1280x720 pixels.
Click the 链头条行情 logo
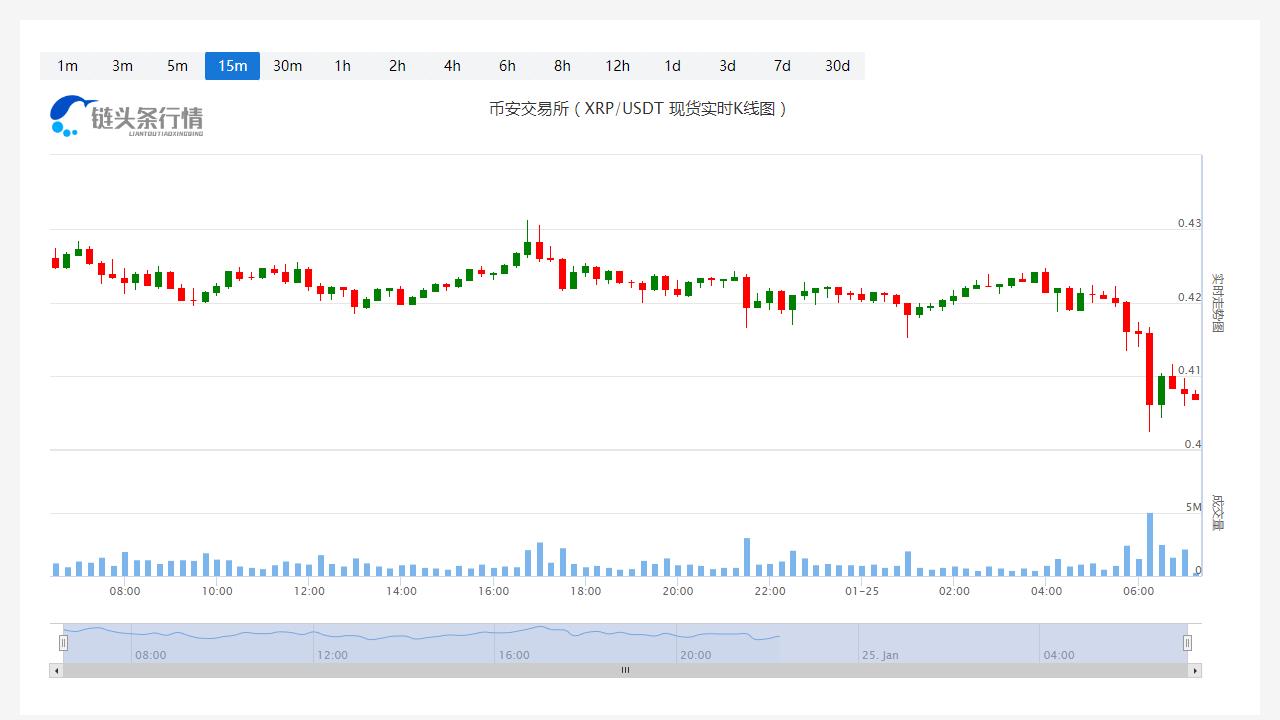126,117
